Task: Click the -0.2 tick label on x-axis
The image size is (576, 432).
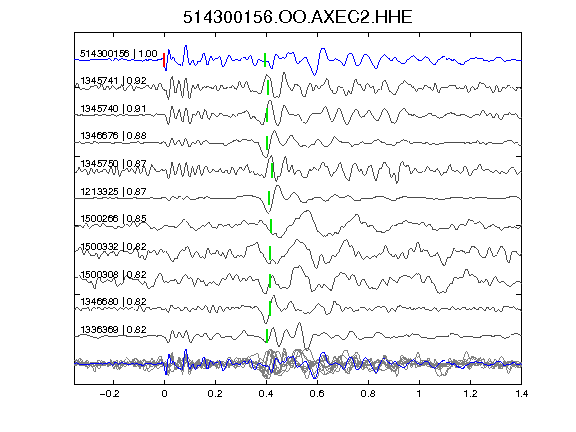Action: [109, 394]
